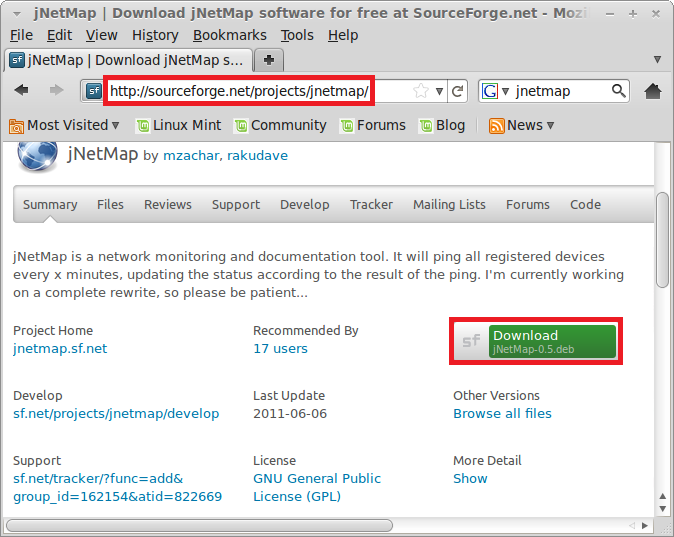Open the 17 users link

point(280,348)
